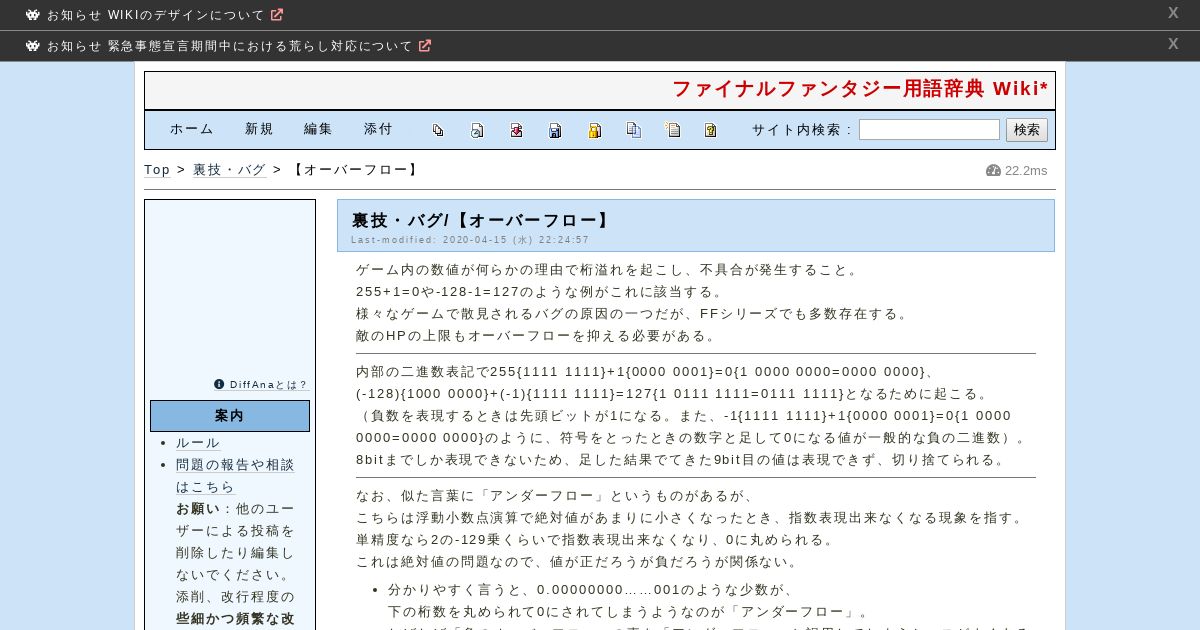Open external link icon beside WIKIのデザインについて
The height and width of the screenshot is (630, 1200).
277,15
